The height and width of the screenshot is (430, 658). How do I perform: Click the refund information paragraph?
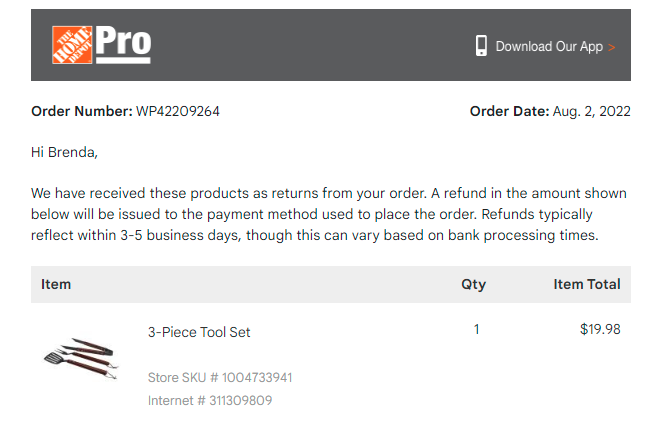pos(329,214)
